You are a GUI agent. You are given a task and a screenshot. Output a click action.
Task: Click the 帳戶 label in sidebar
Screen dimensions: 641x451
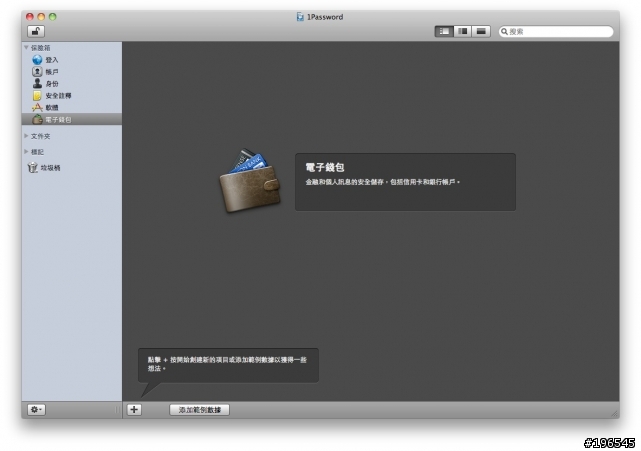tap(52, 72)
